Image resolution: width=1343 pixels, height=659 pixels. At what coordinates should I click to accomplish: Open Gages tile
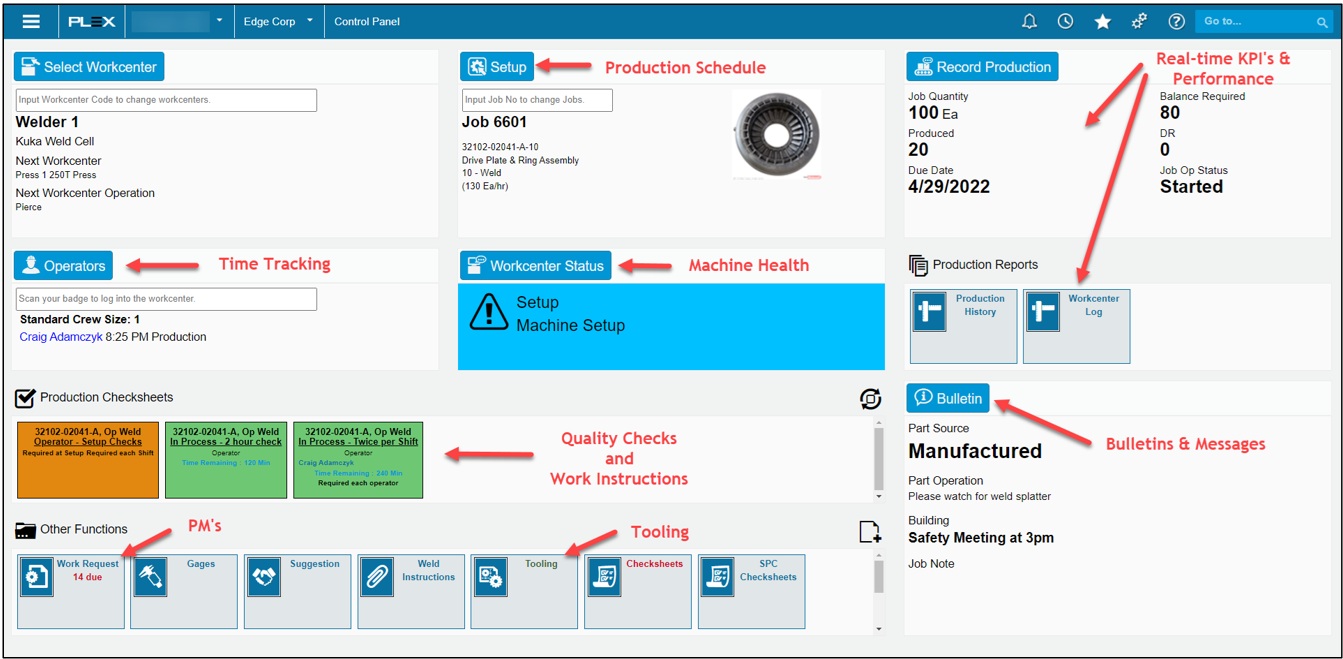pyautogui.click(x=184, y=592)
